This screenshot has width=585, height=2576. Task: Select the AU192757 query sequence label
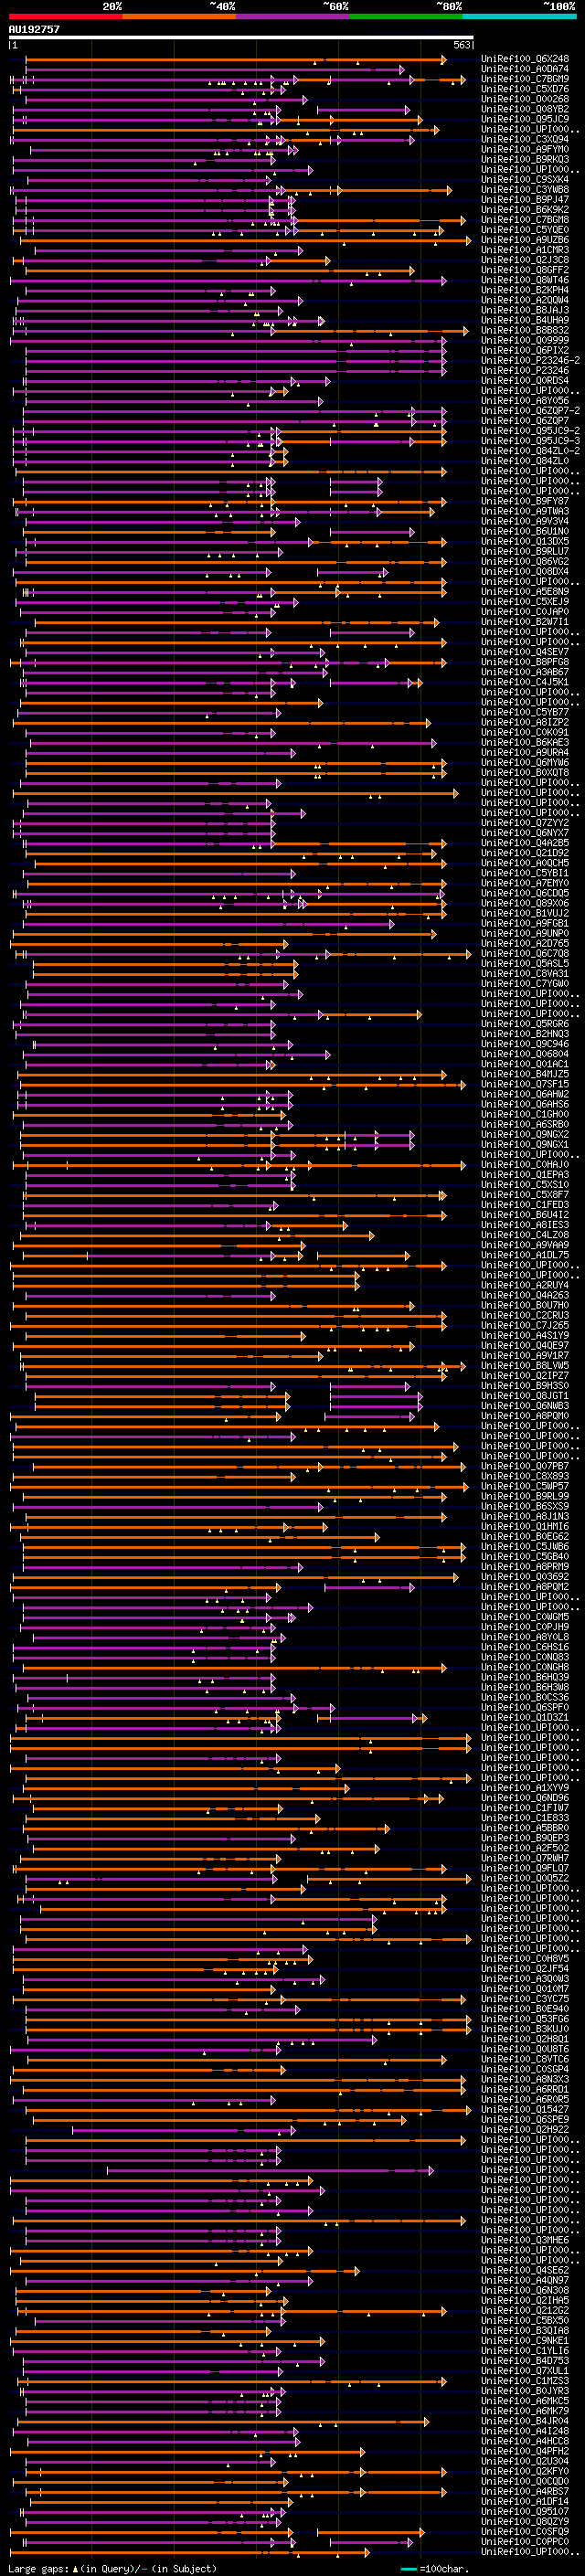click(x=34, y=30)
